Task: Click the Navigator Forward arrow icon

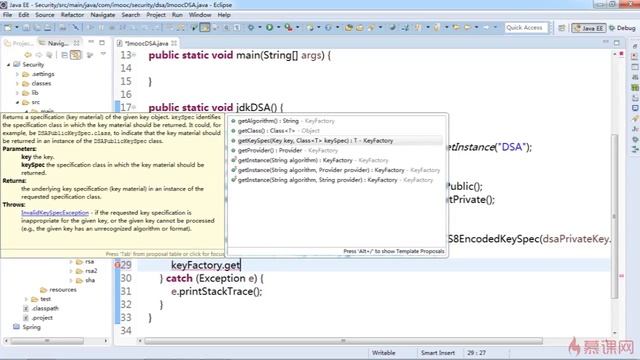Action: [x=39, y=55]
